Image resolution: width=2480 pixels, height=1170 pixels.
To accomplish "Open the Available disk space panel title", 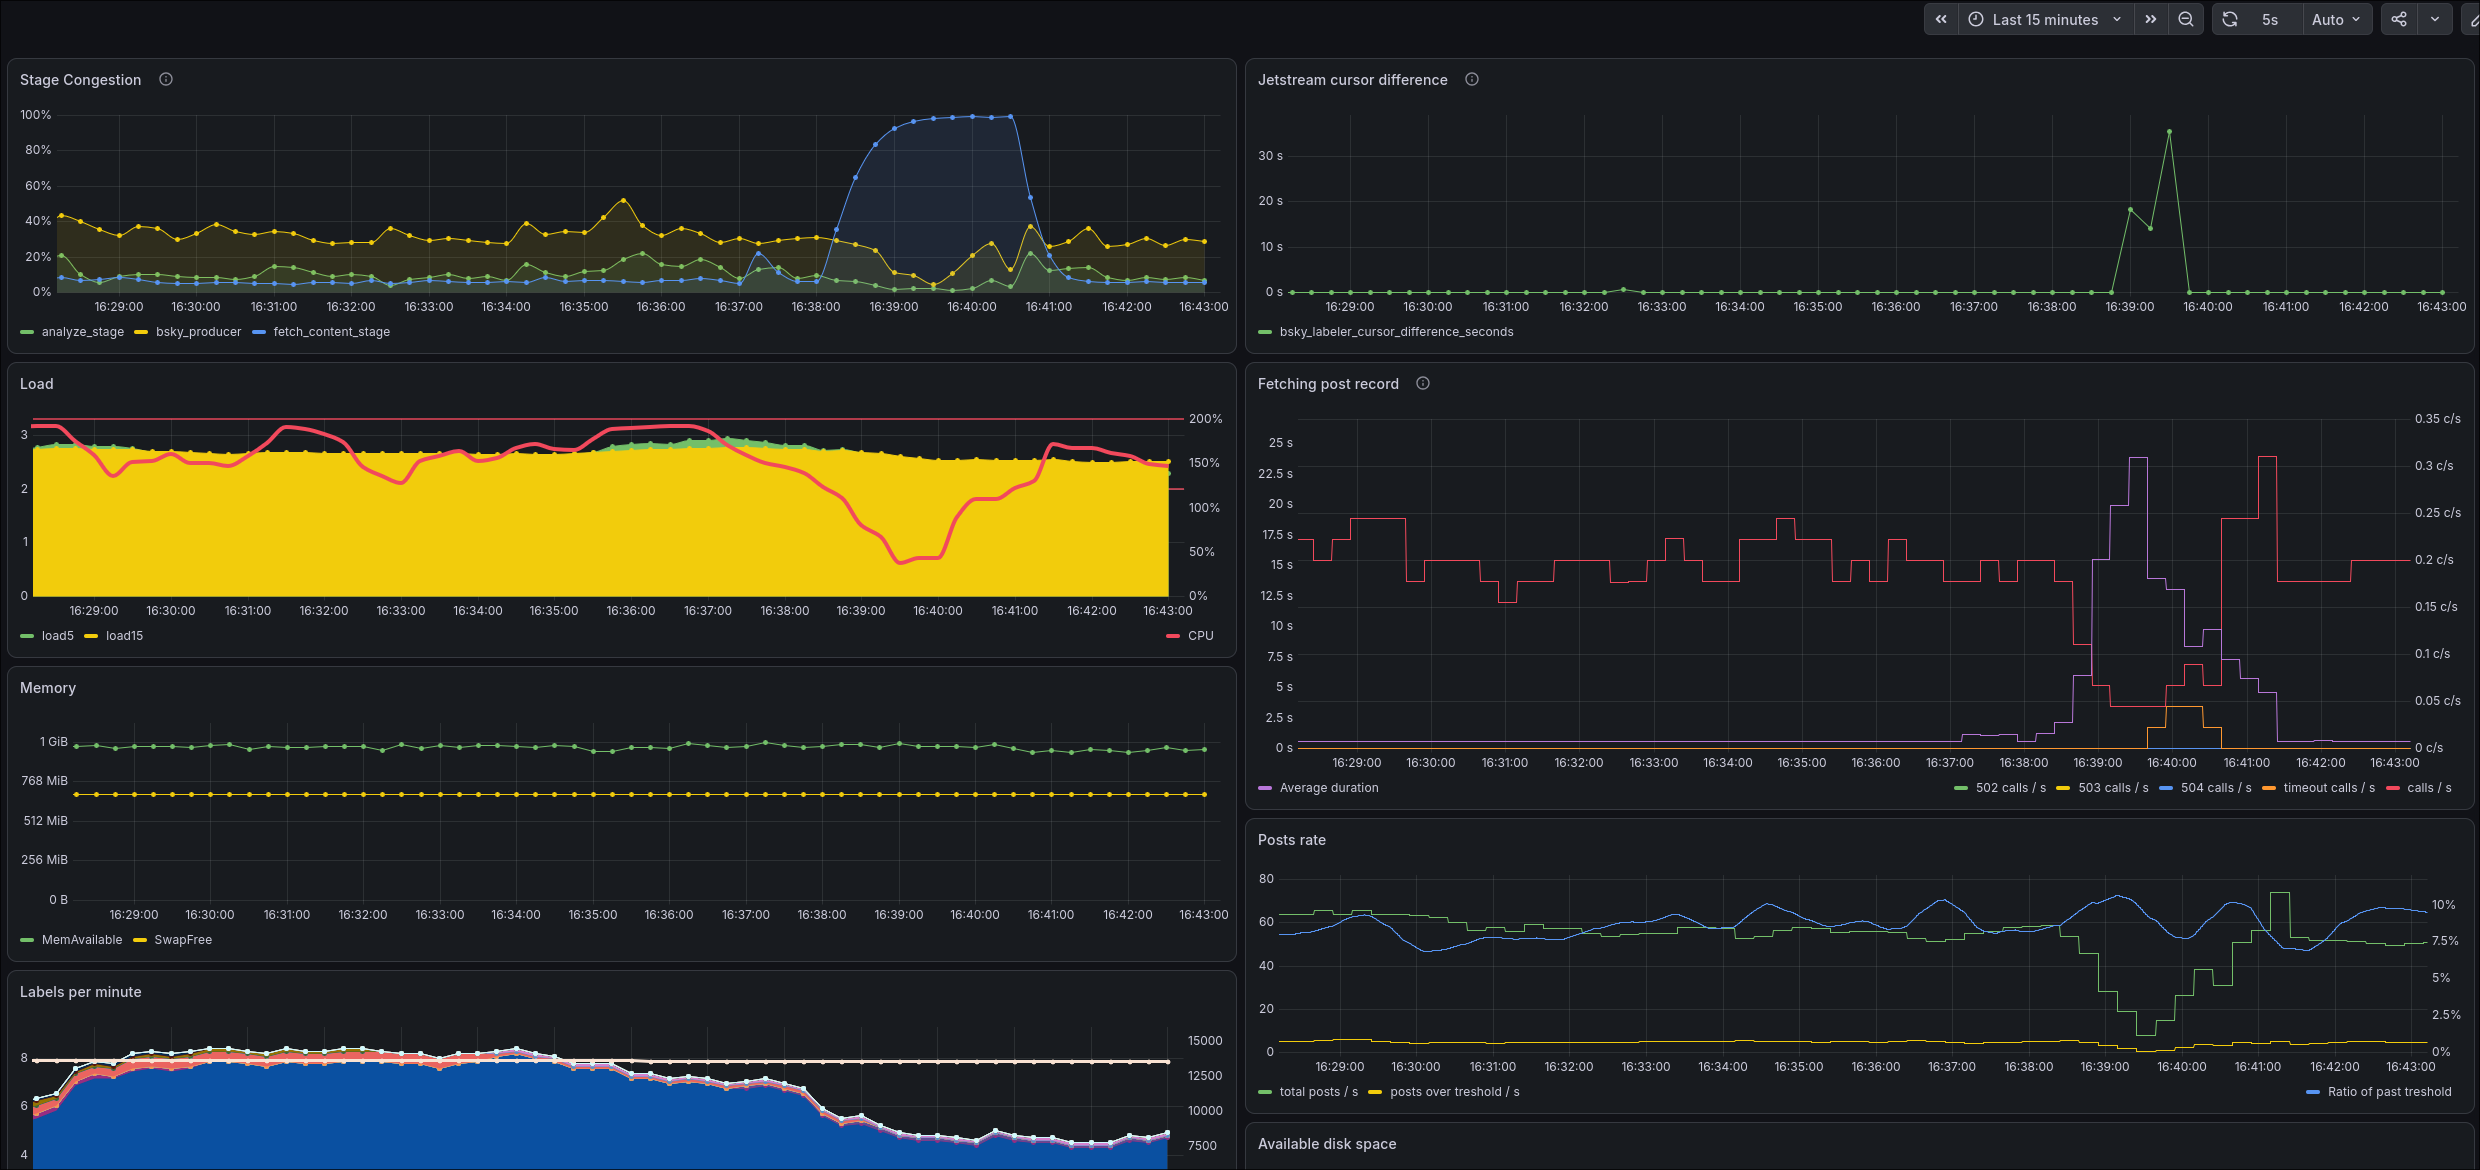I will (1327, 1144).
